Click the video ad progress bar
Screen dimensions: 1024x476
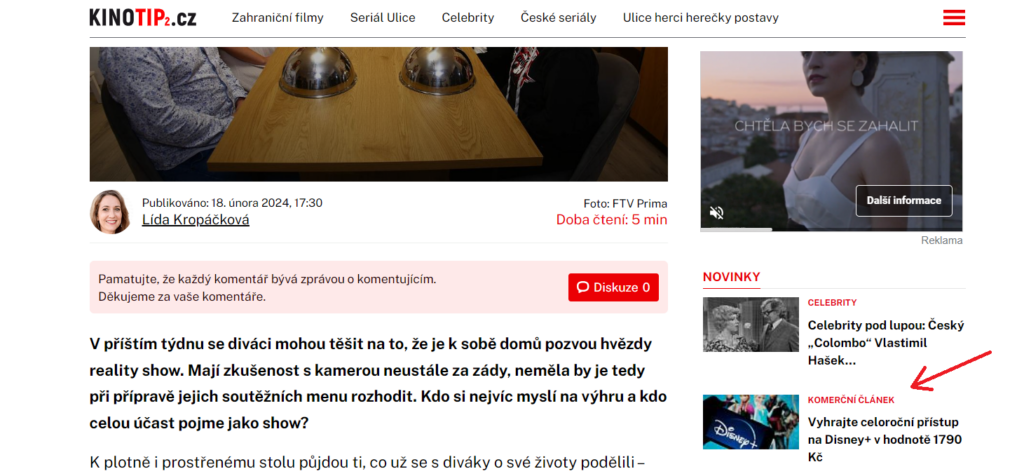tap(831, 229)
